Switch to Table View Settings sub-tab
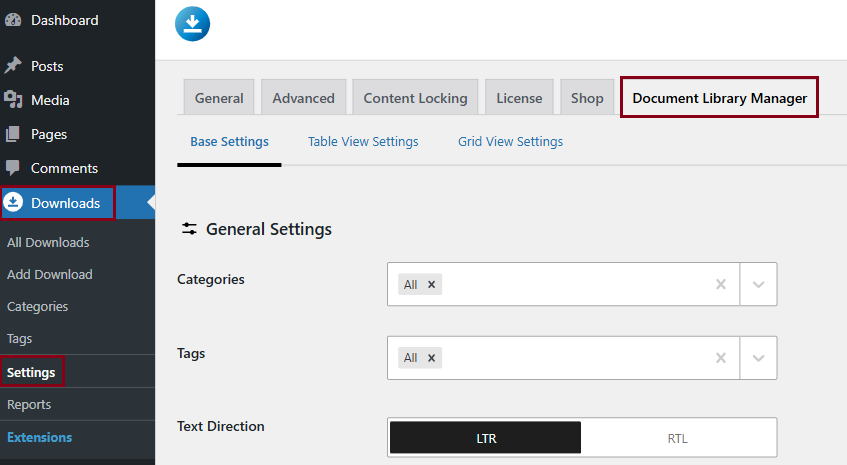 (x=363, y=141)
